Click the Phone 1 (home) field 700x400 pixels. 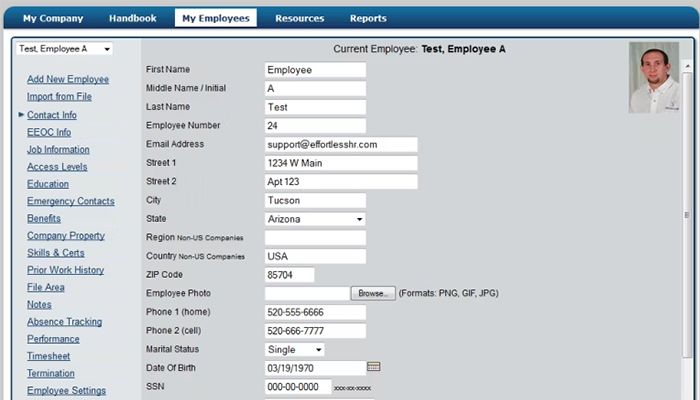tap(315, 312)
